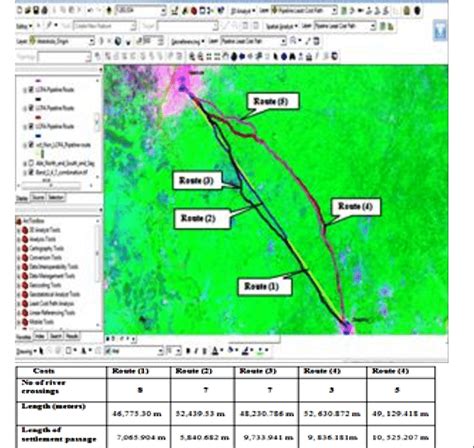Click the Italic text icon

pos(196,351)
